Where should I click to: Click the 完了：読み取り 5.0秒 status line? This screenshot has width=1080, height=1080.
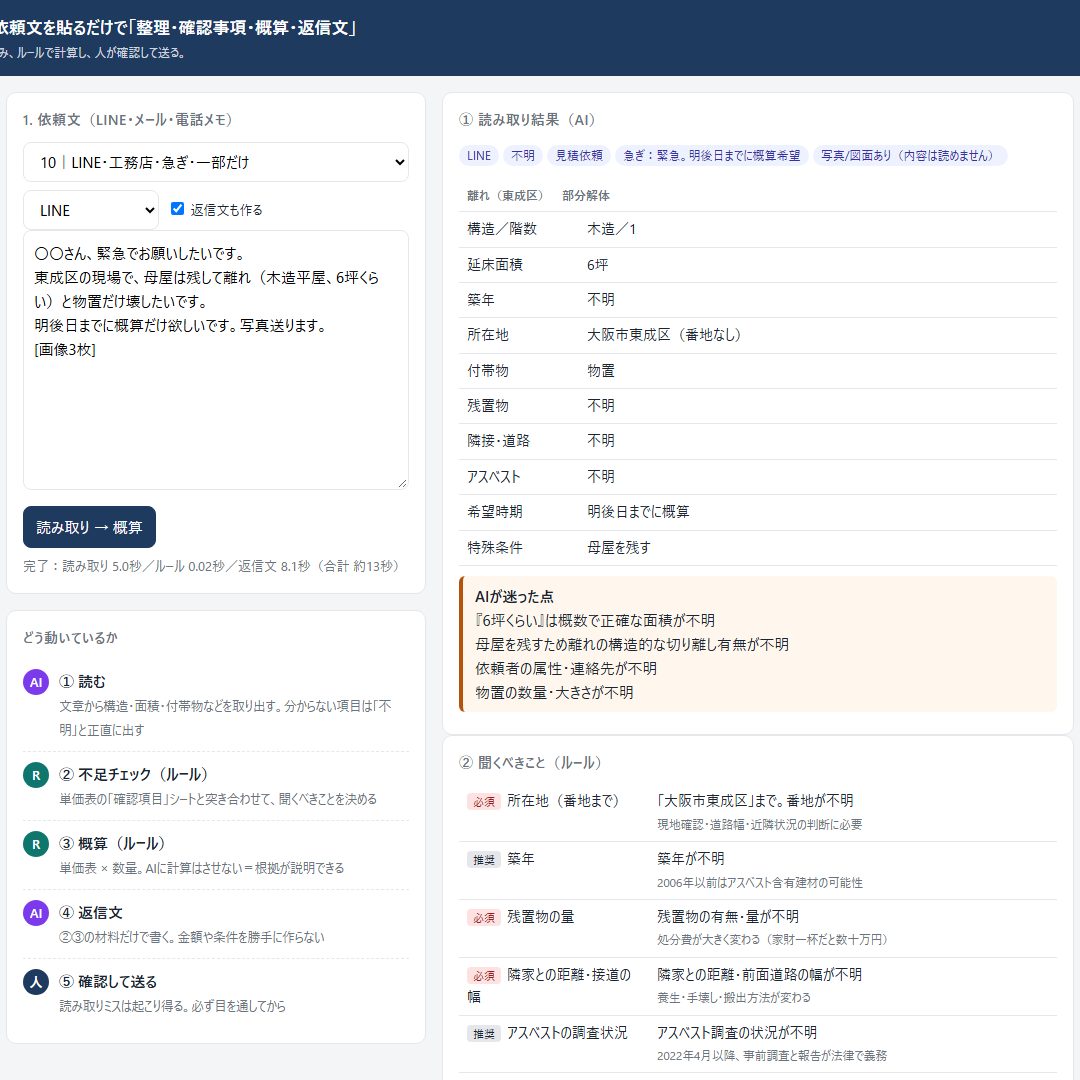(x=213, y=566)
